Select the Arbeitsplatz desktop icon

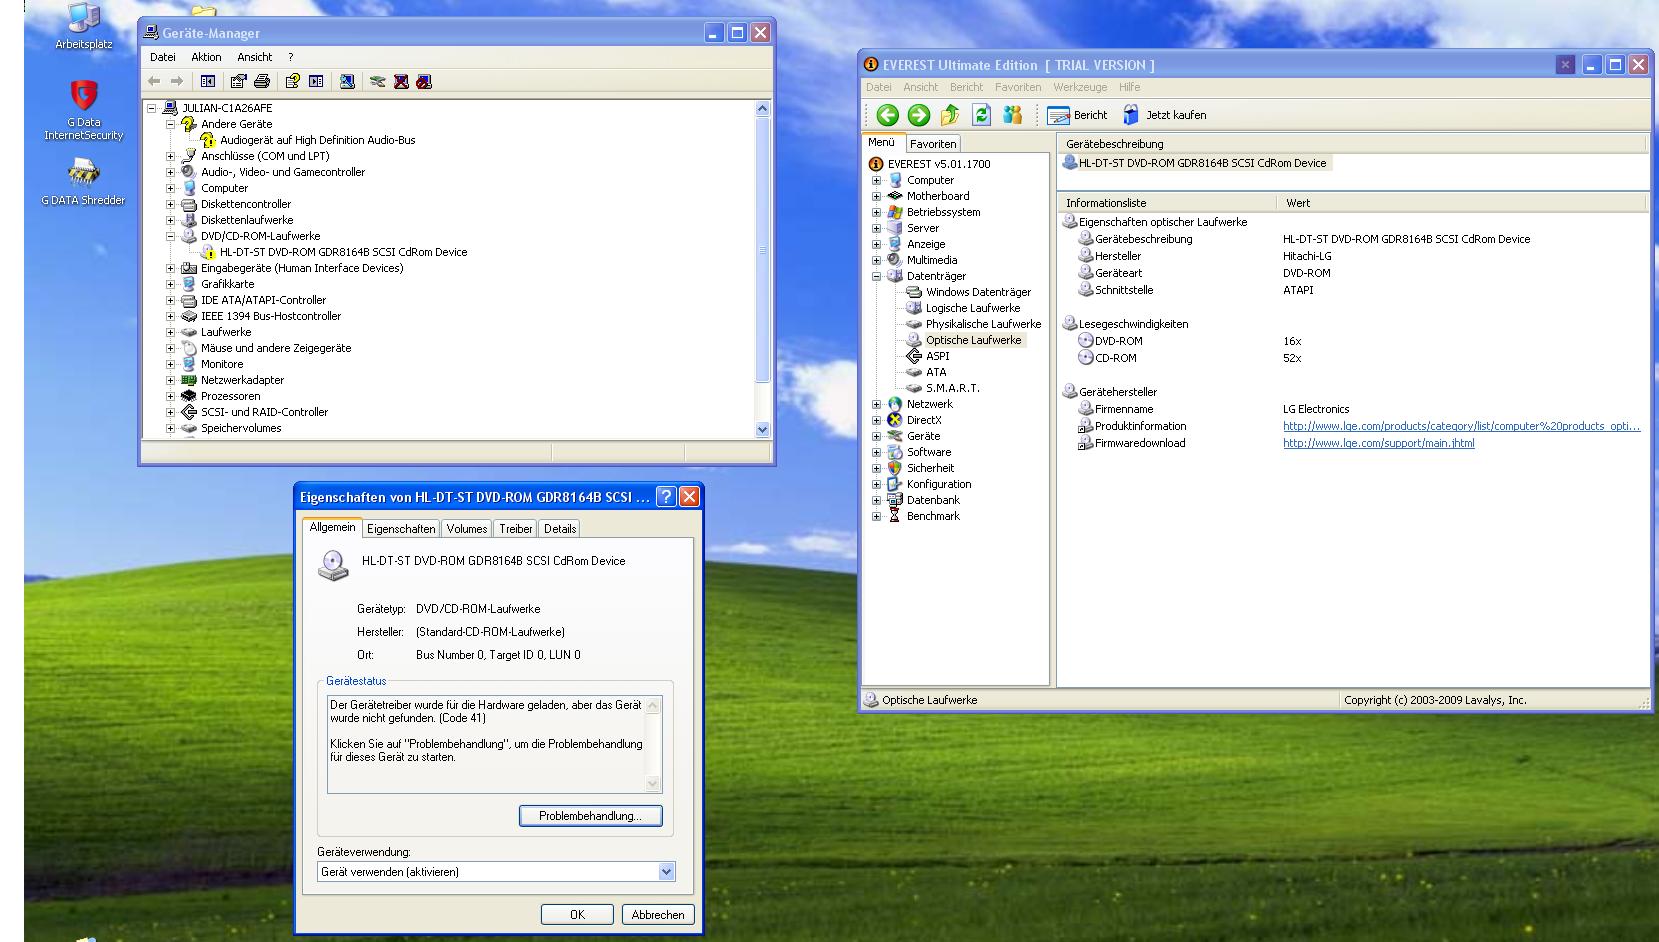84,27
